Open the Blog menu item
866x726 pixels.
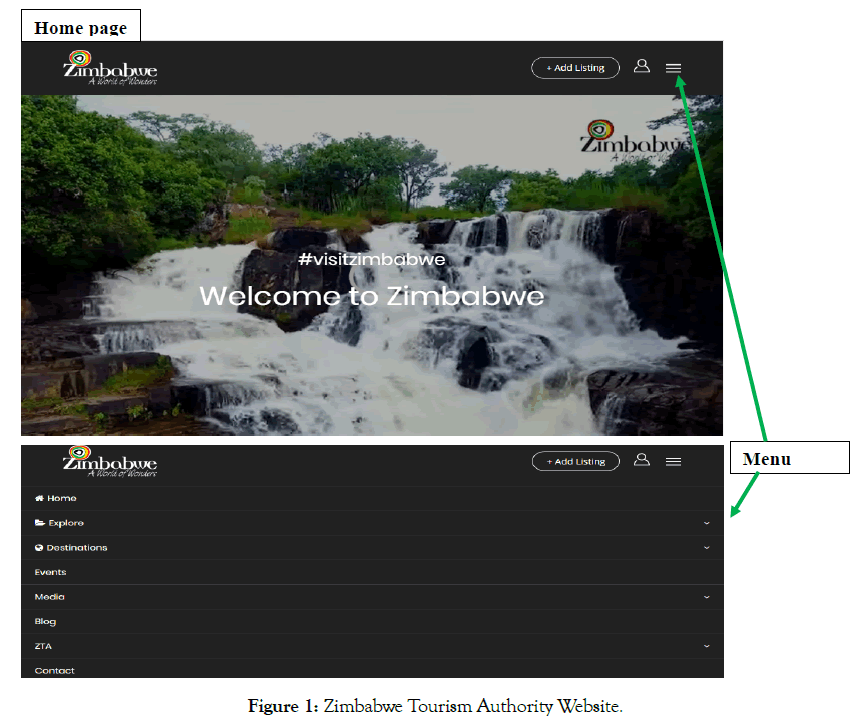pos(45,621)
